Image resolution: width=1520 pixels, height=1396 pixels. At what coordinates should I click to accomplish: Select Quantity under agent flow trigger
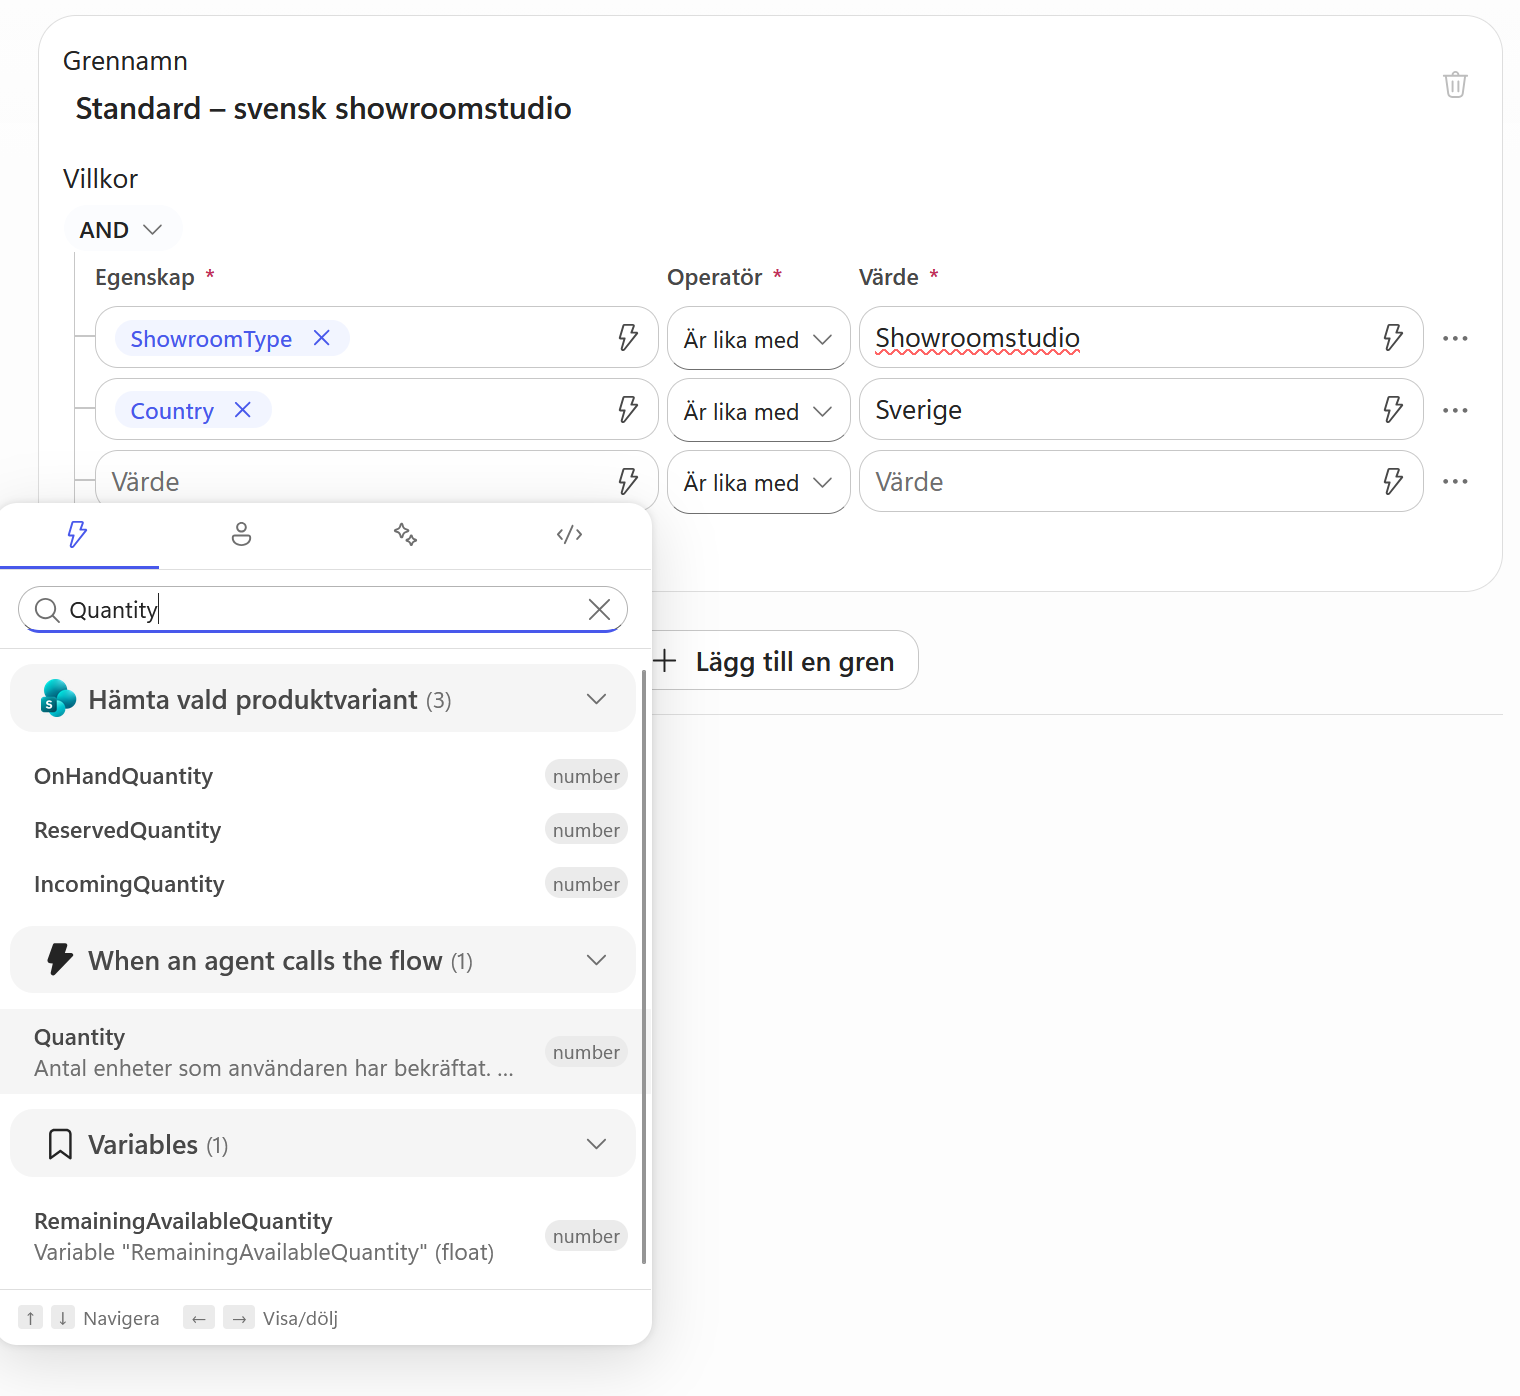pos(323,1052)
